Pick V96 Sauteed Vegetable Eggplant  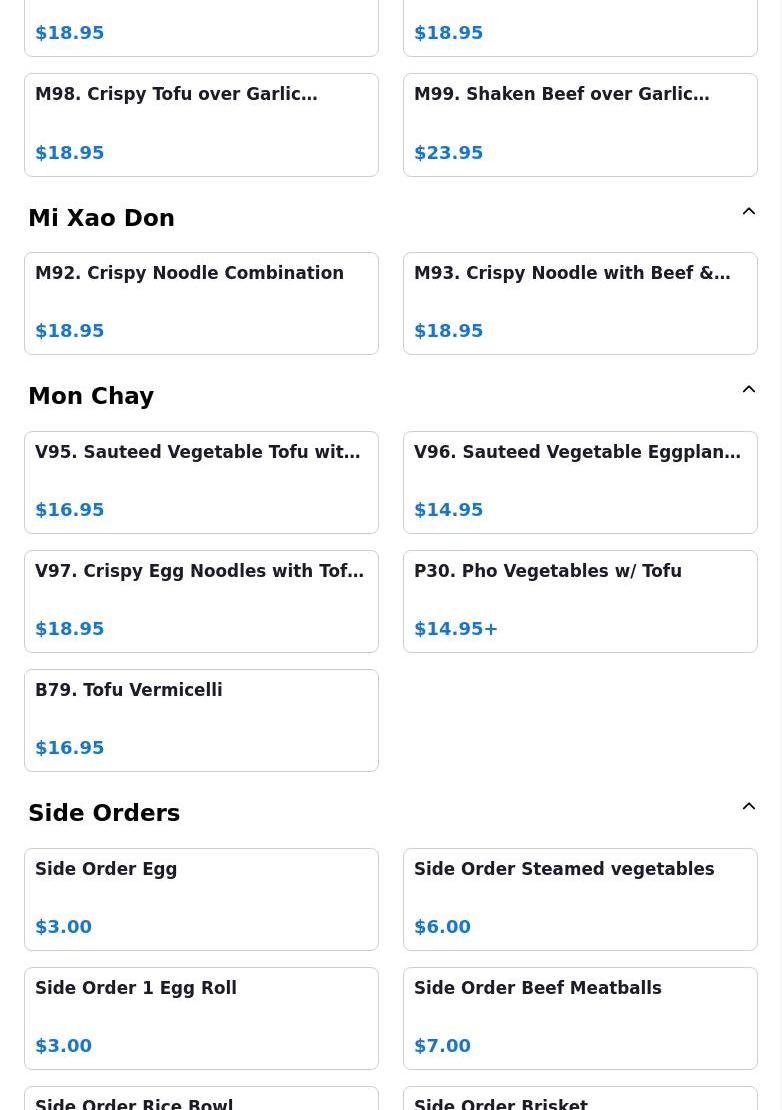click(580, 482)
